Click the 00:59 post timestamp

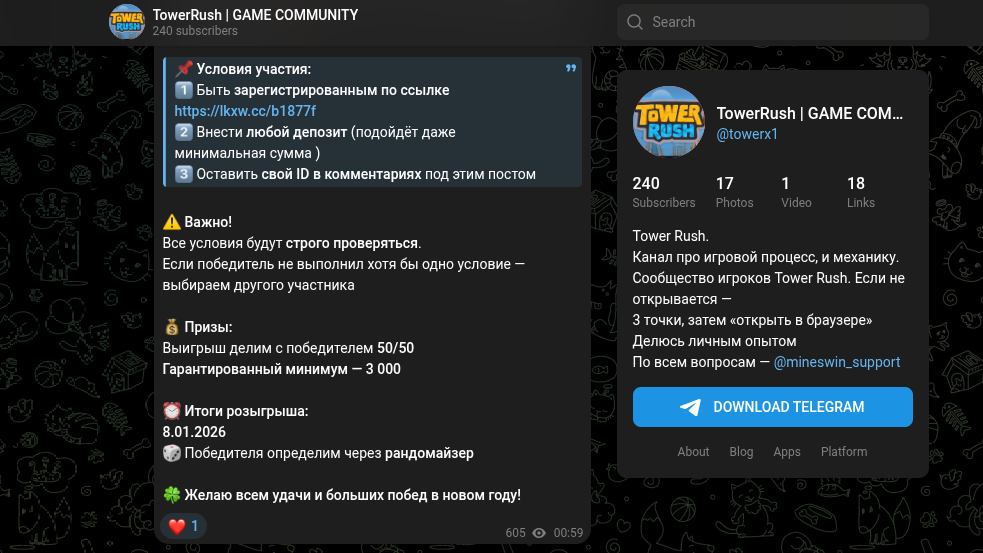point(568,533)
